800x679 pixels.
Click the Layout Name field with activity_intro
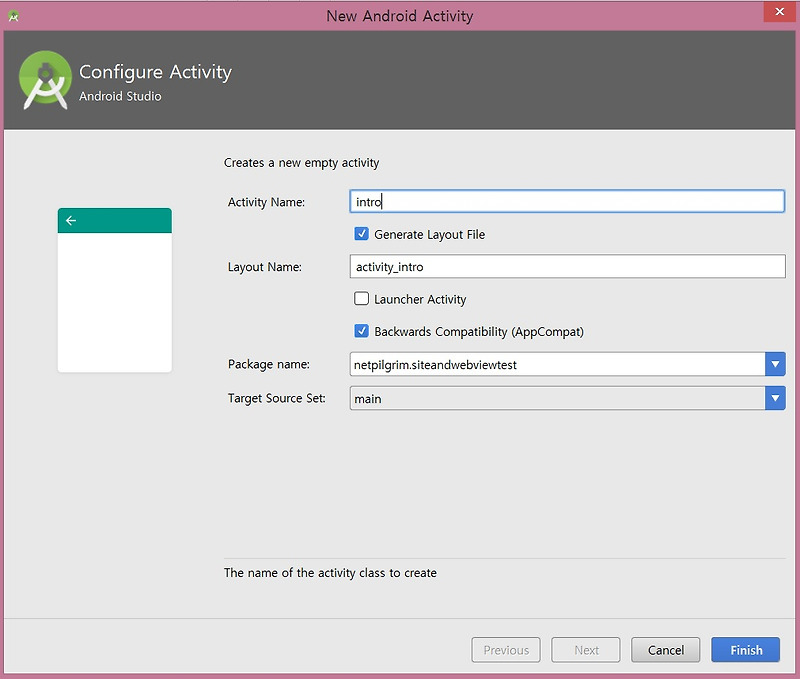(567, 266)
